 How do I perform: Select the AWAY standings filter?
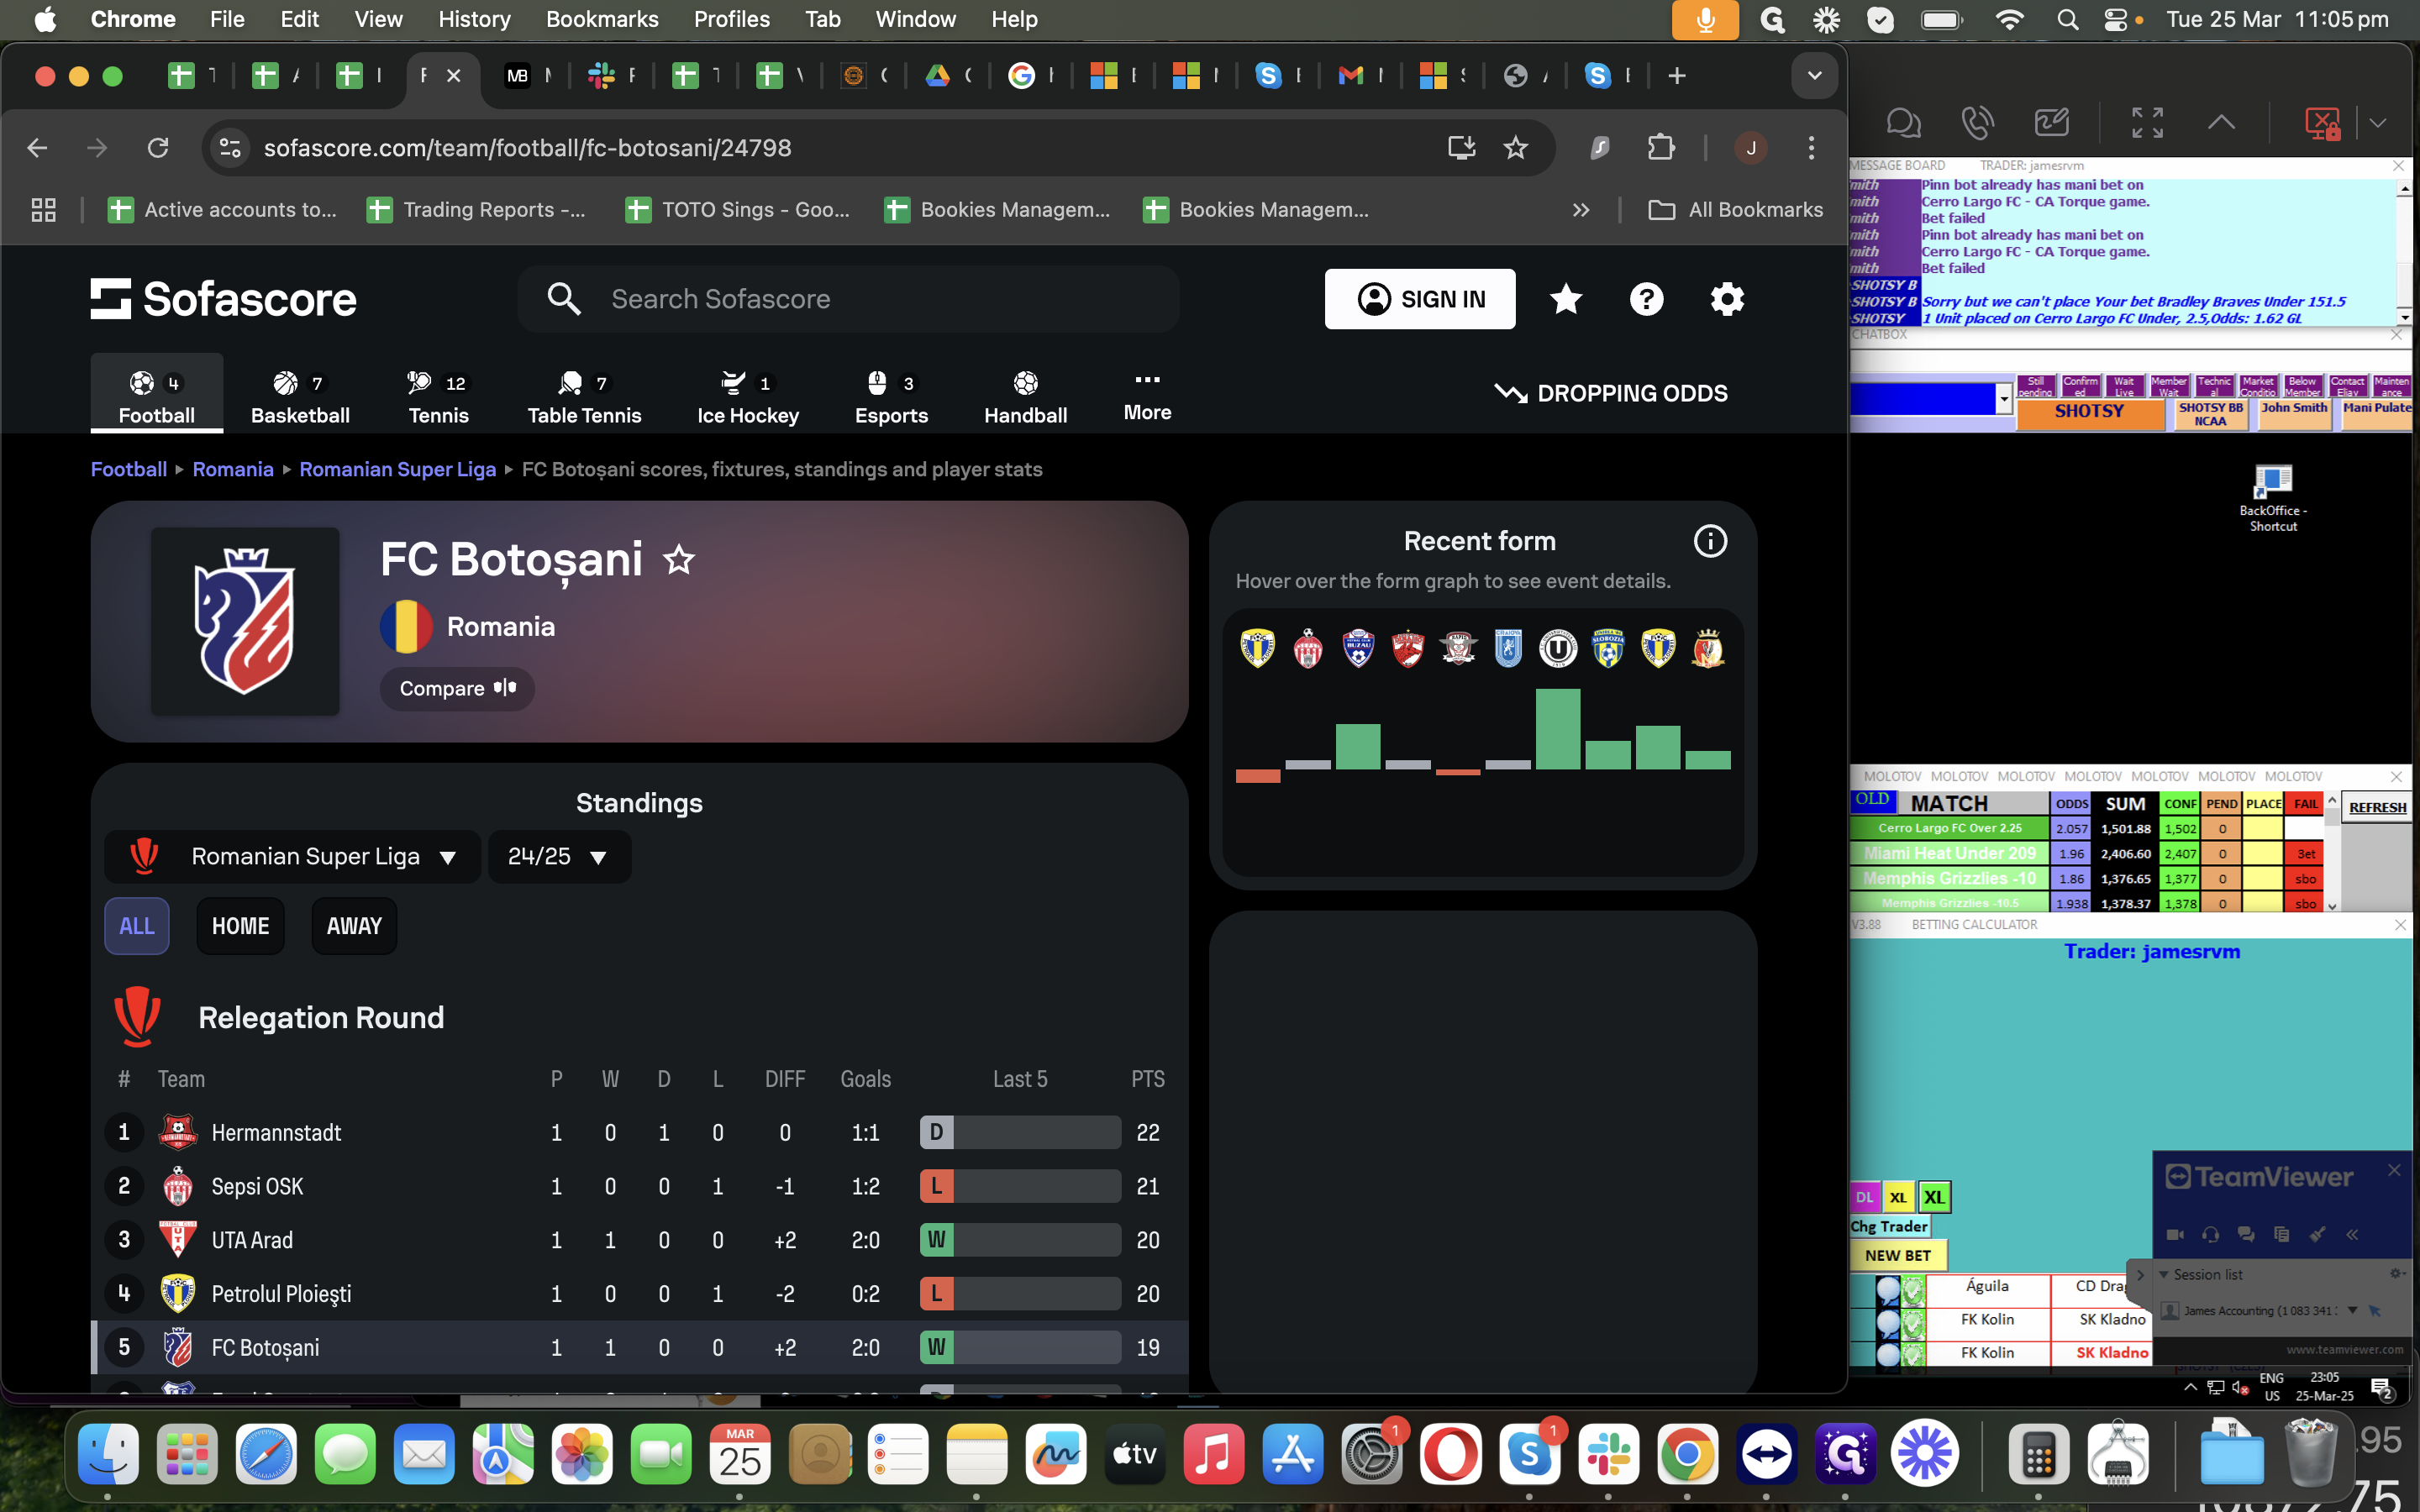pyautogui.click(x=354, y=926)
